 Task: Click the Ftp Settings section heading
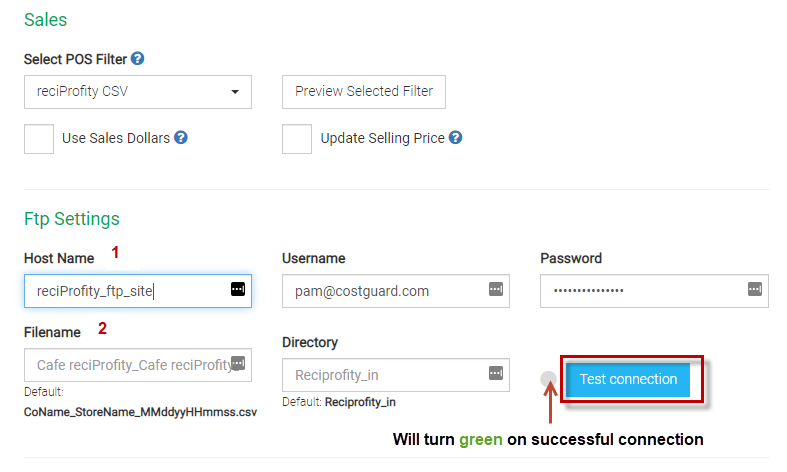(x=72, y=218)
